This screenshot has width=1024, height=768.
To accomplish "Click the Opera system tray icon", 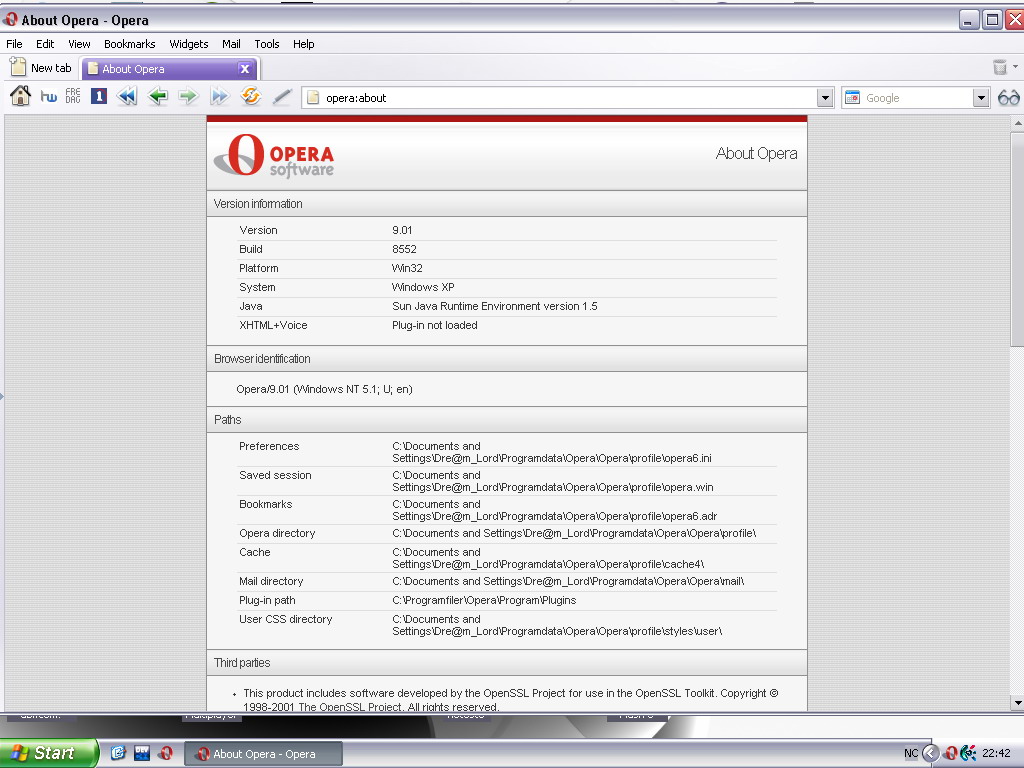I will pos(950,753).
